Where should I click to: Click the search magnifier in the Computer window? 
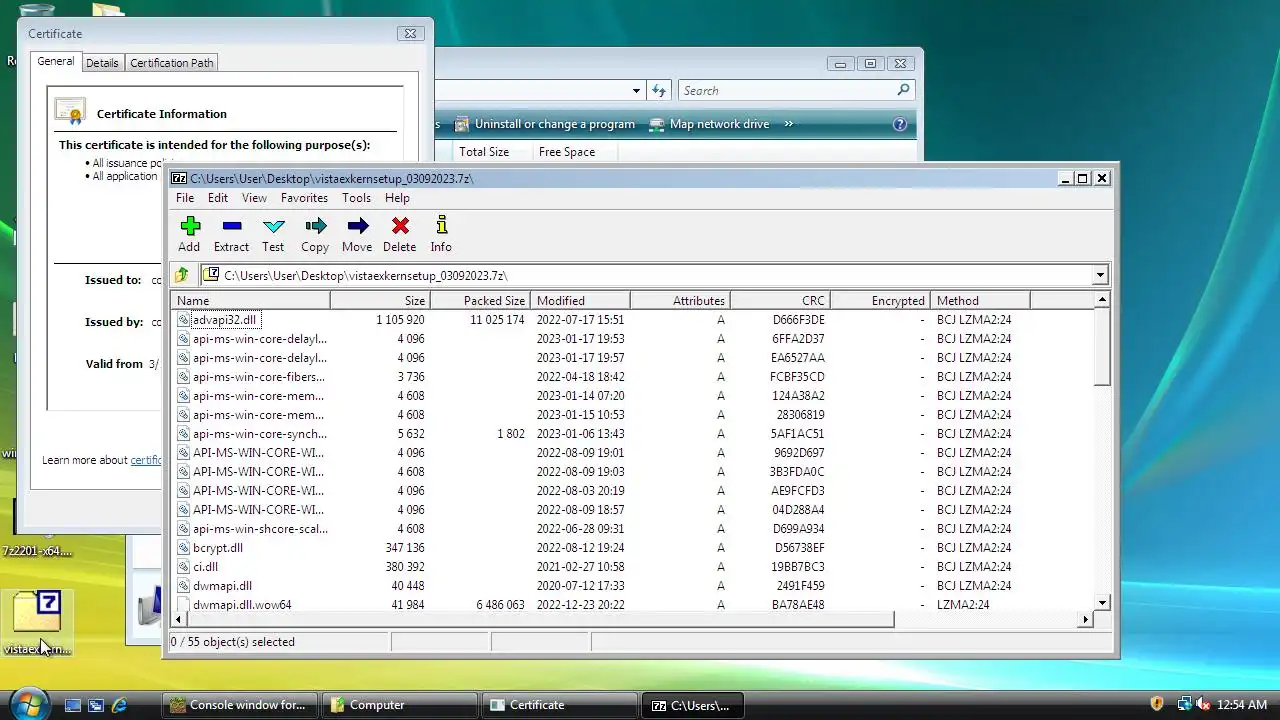coord(903,90)
